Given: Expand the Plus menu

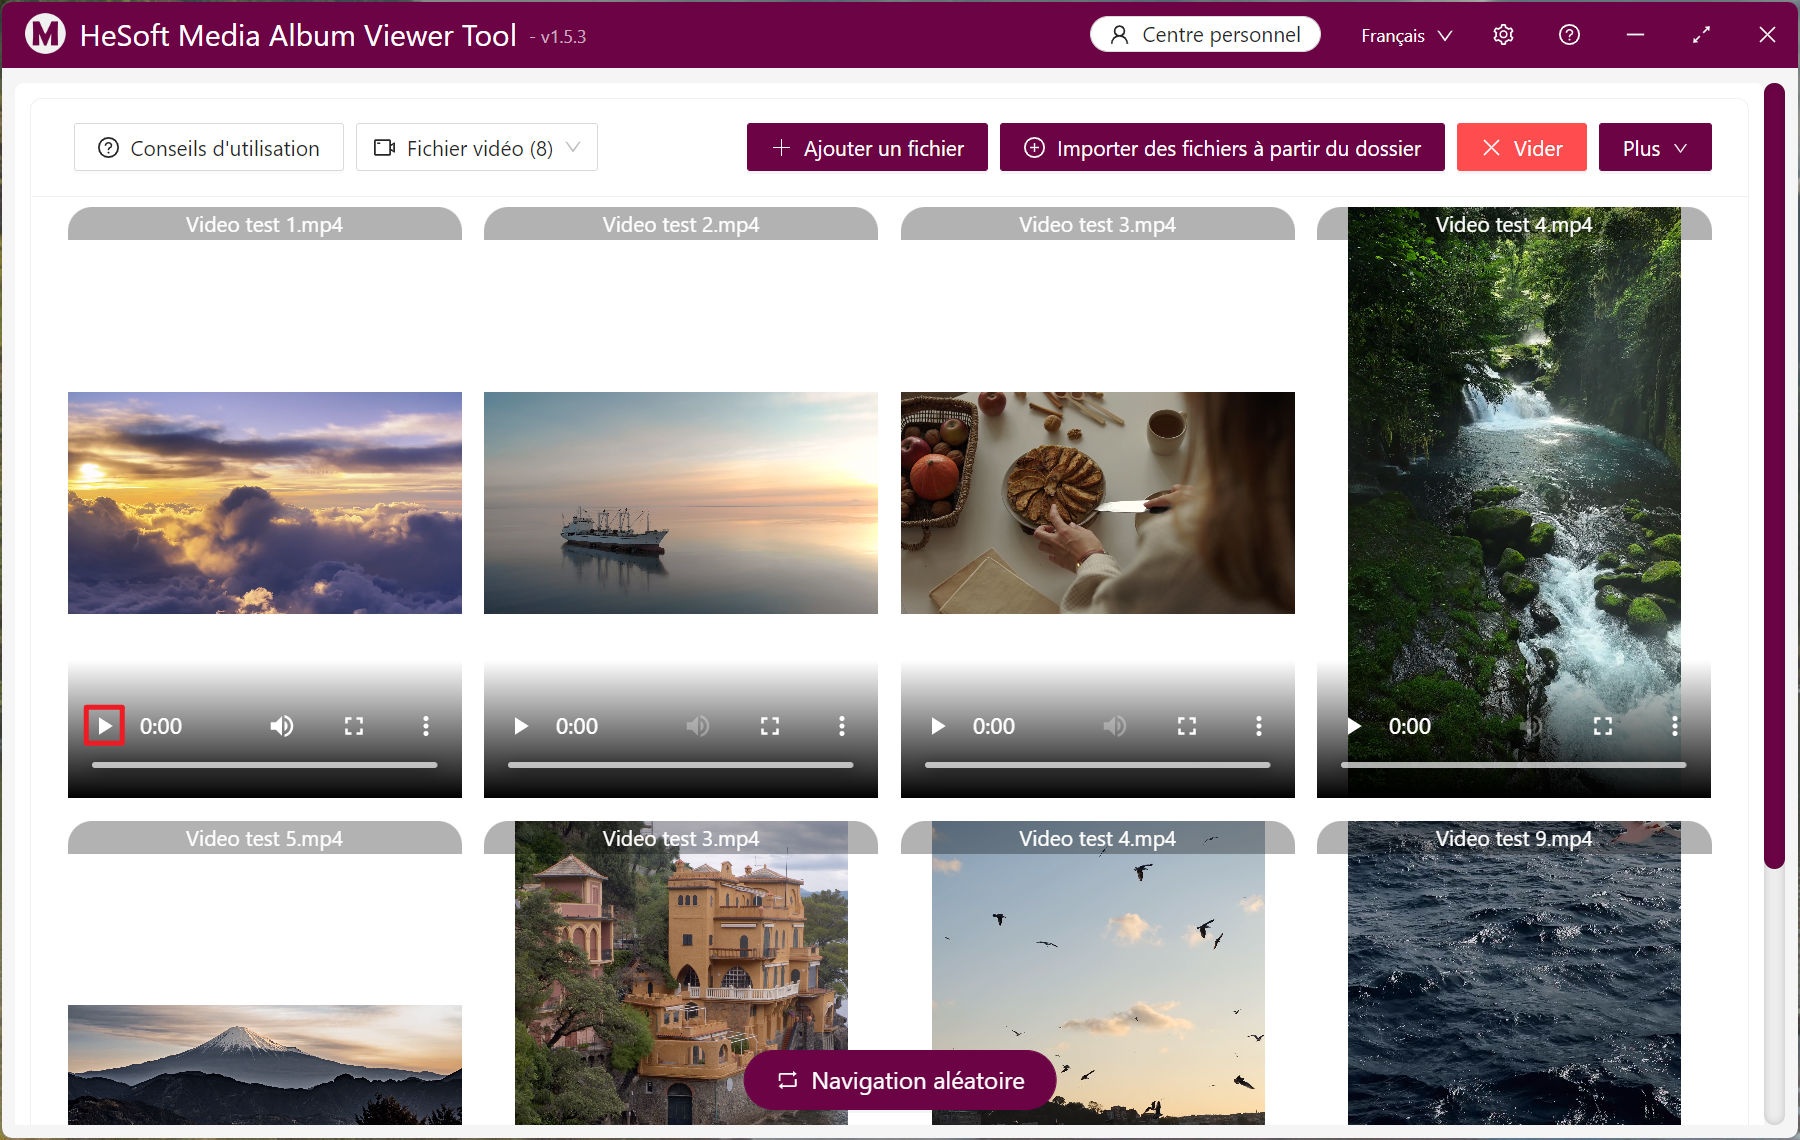Looking at the screenshot, I should (x=1655, y=148).
